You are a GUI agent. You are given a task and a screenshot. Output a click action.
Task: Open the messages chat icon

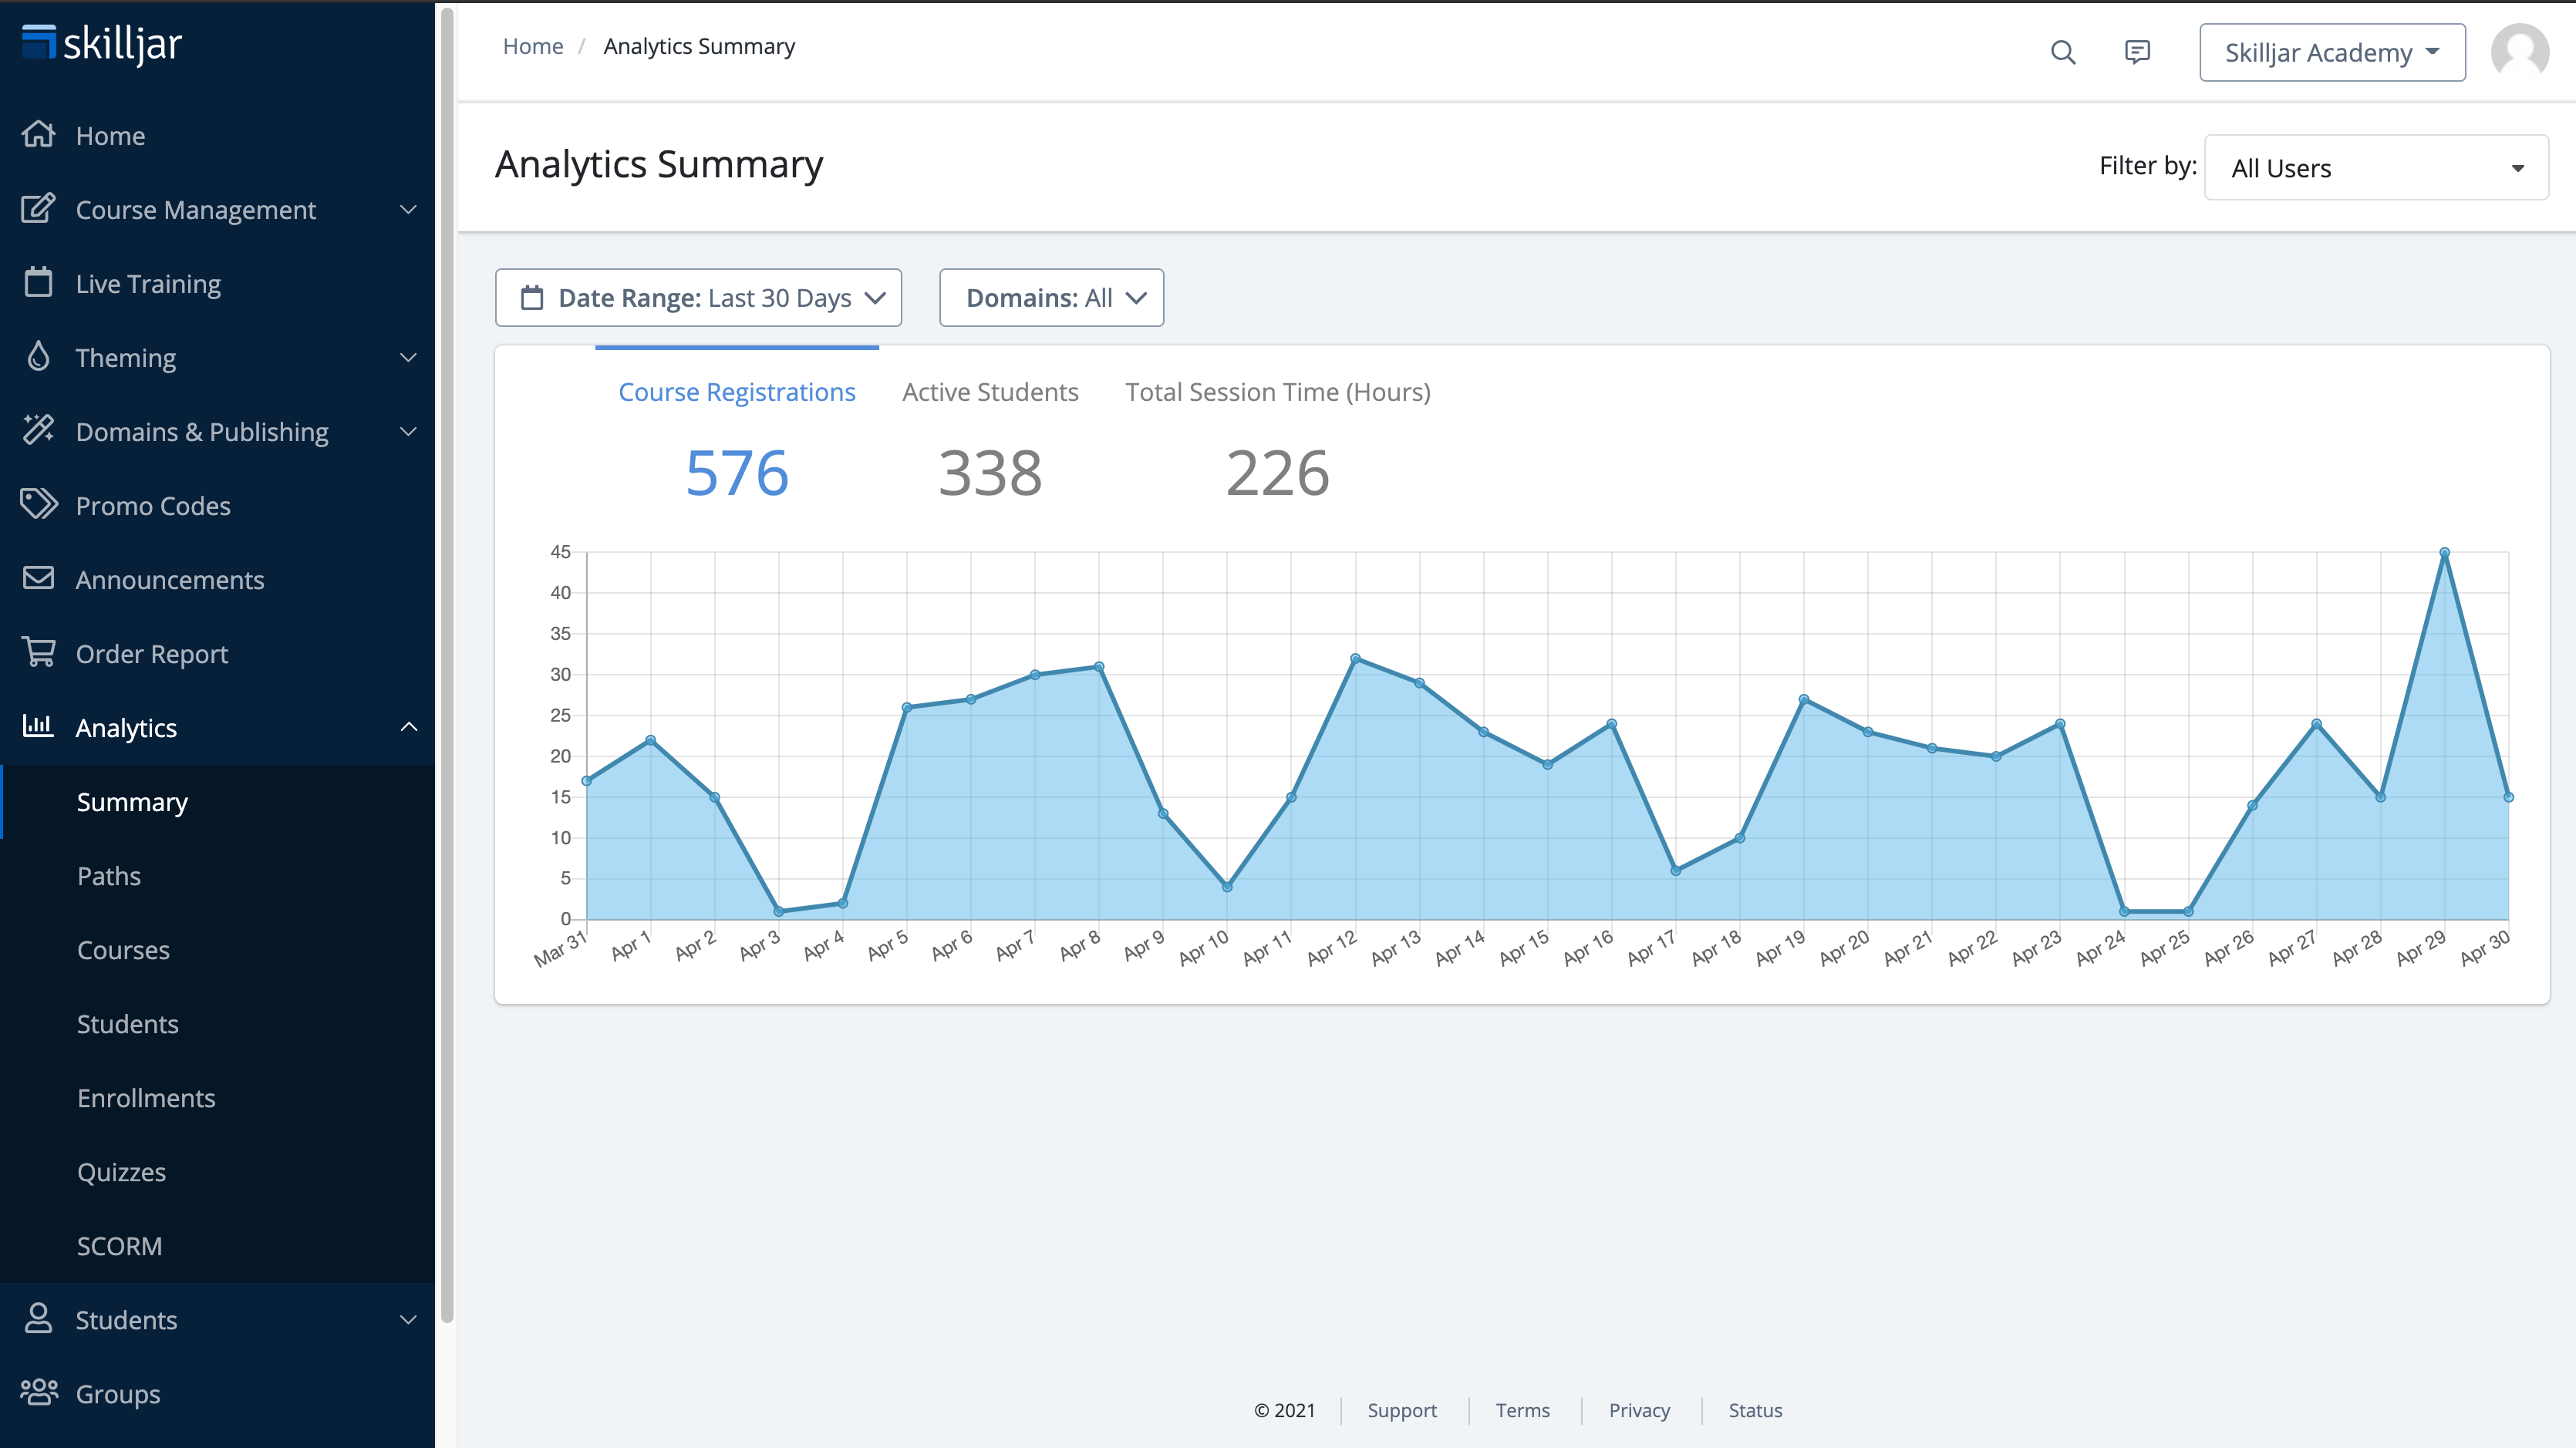click(2137, 52)
